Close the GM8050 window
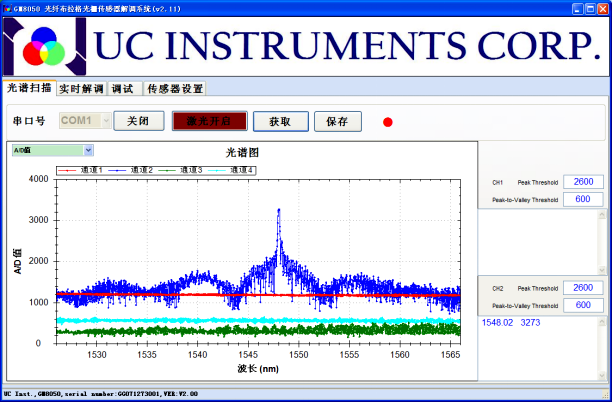This screenshot has height=402, width=612. (603, 9)
